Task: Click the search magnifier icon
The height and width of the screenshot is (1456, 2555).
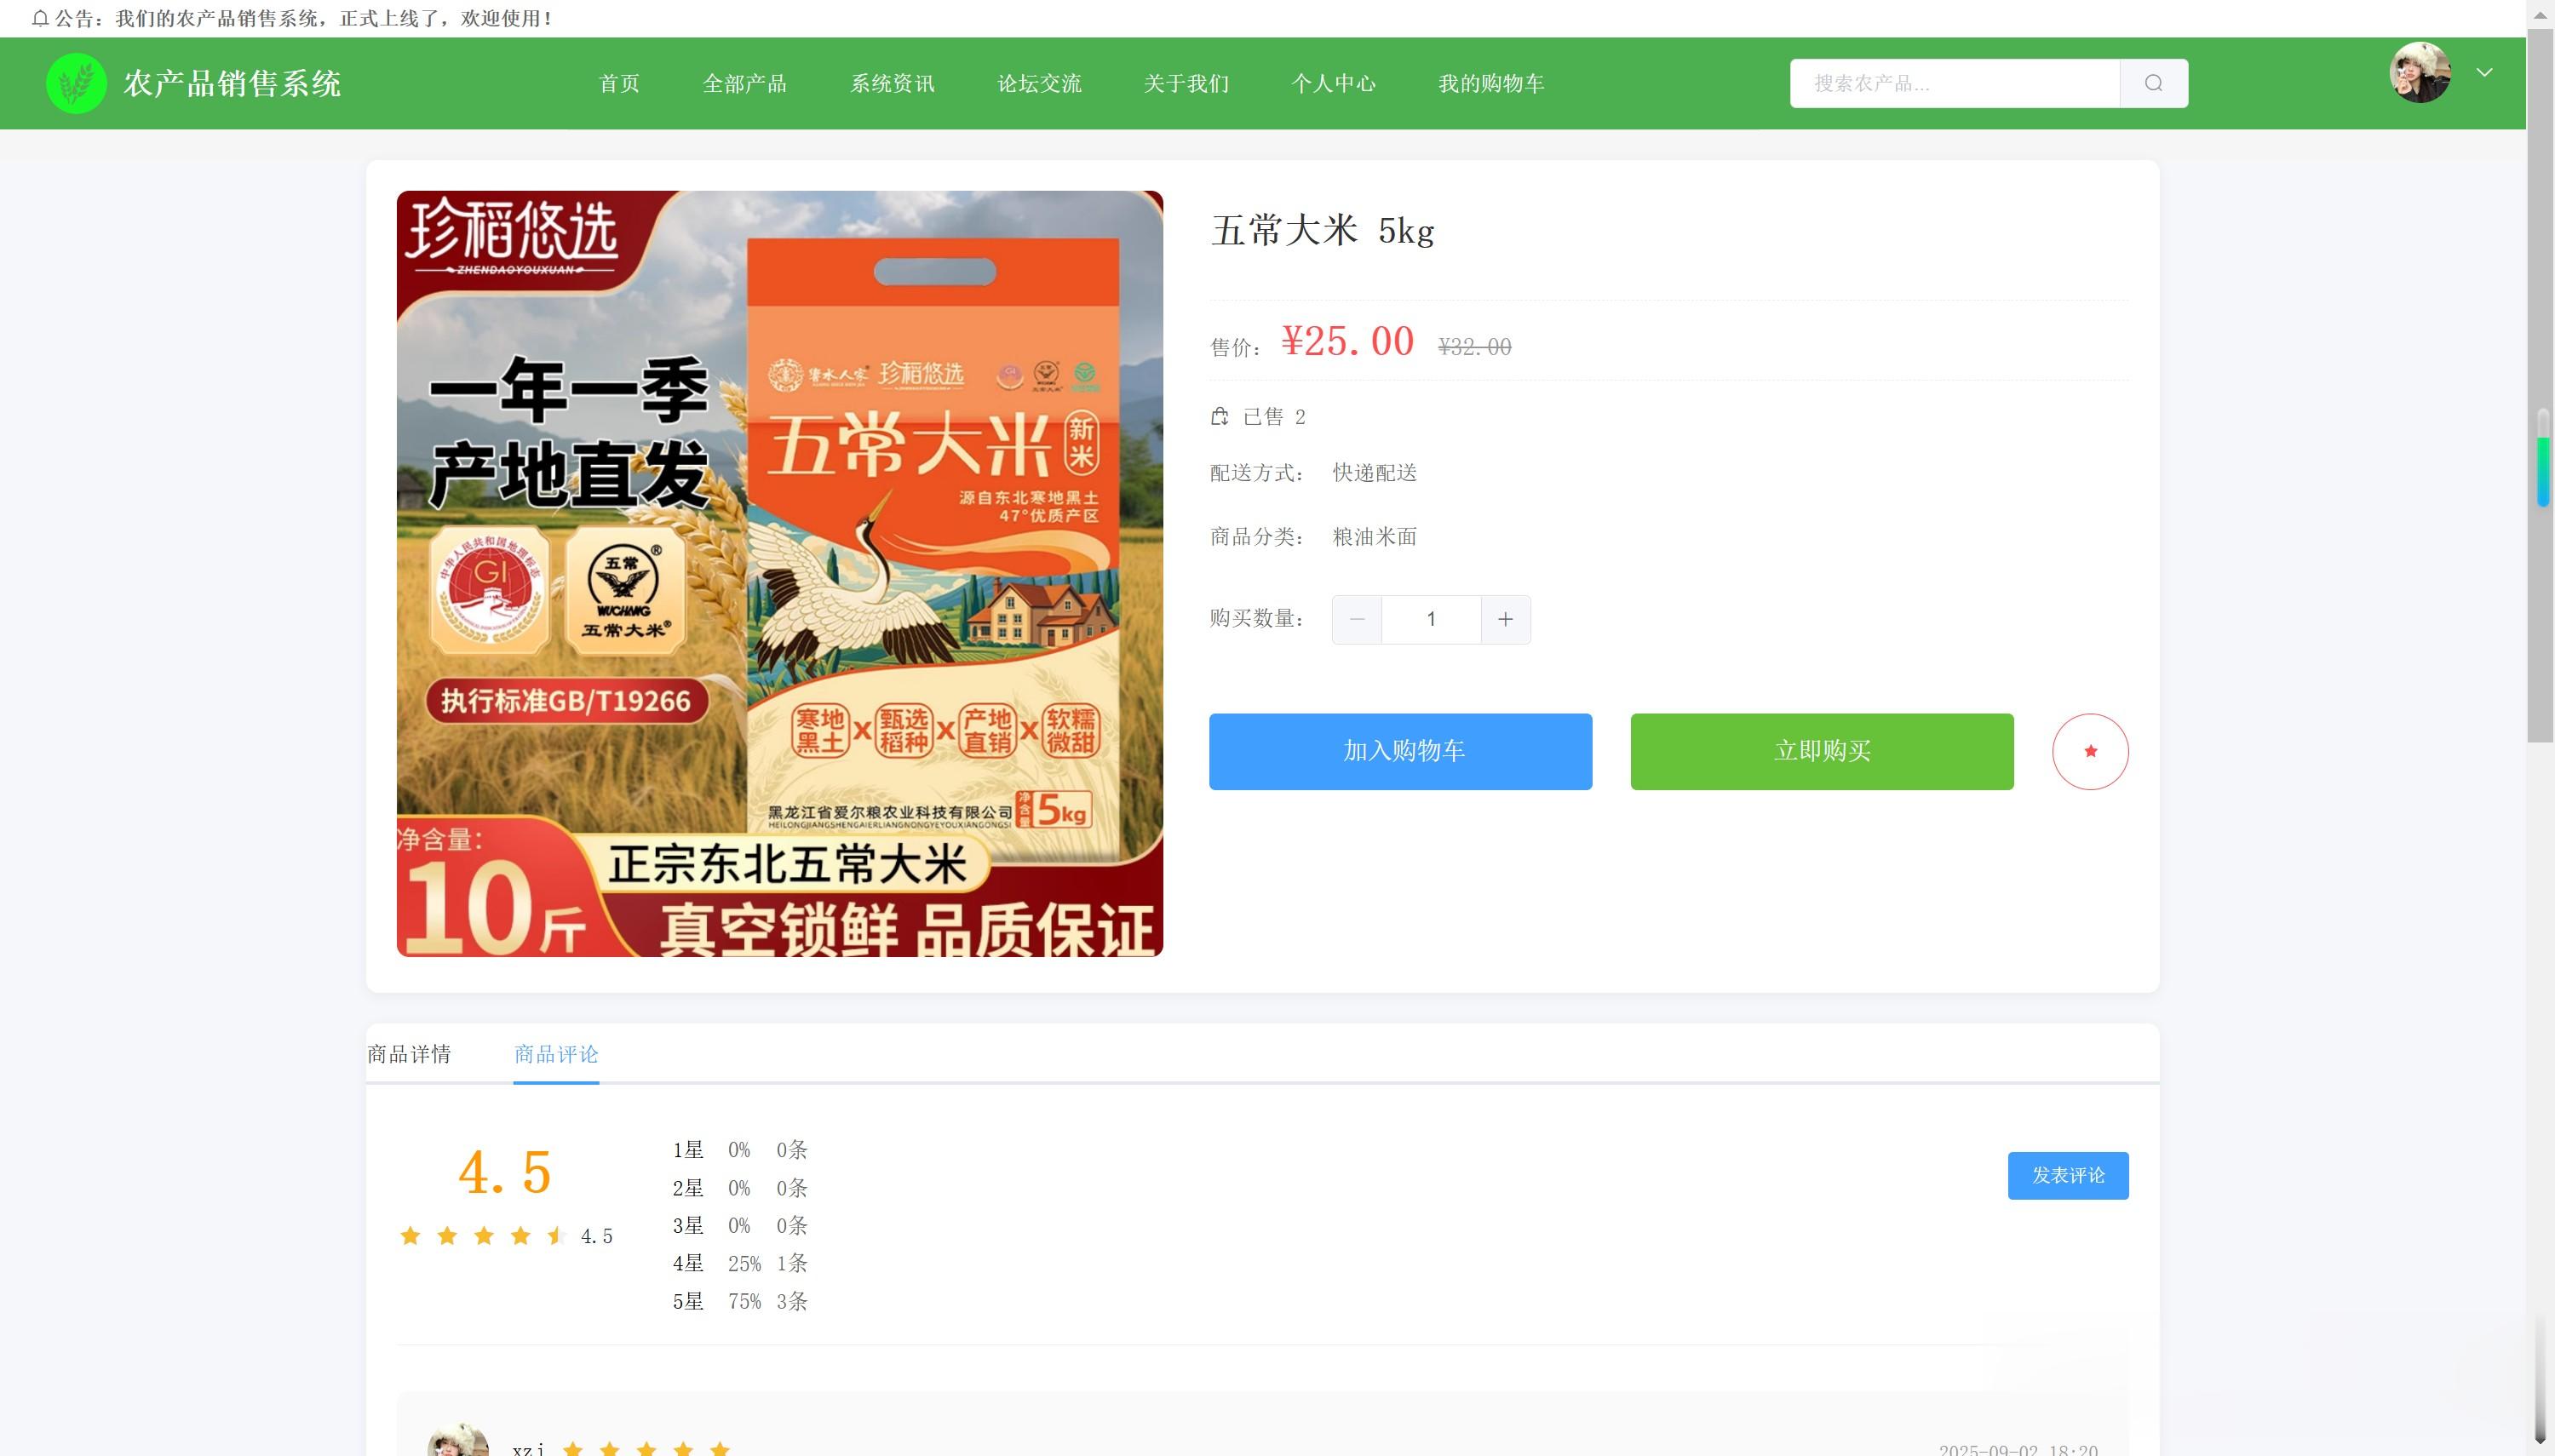Action: [2153, 83]
